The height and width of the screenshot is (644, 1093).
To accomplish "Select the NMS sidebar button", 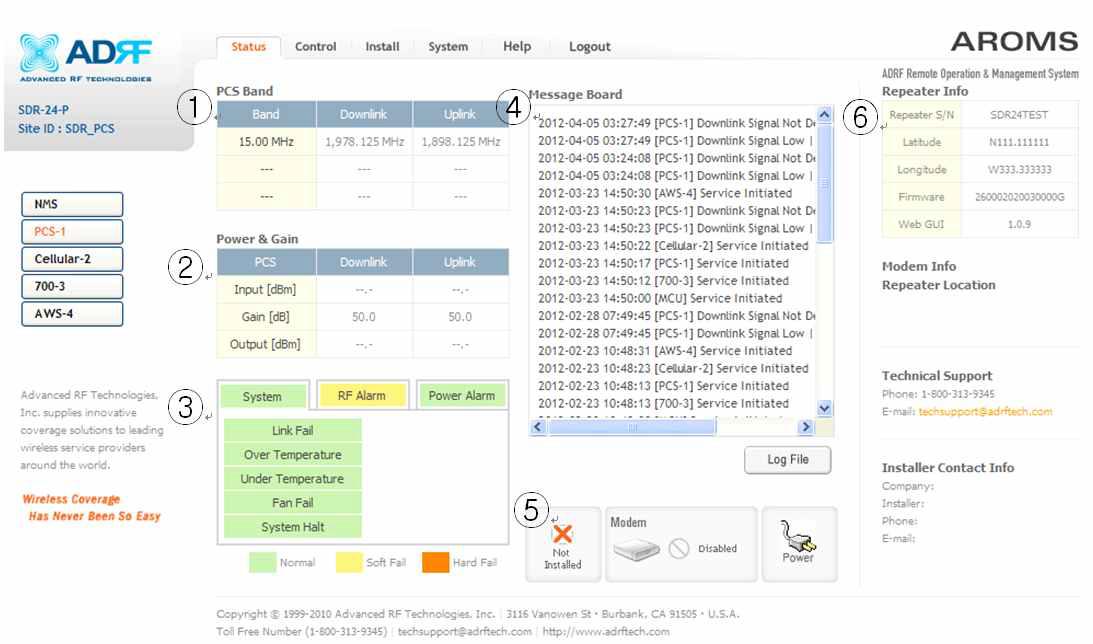I will [x=72, y=204].
